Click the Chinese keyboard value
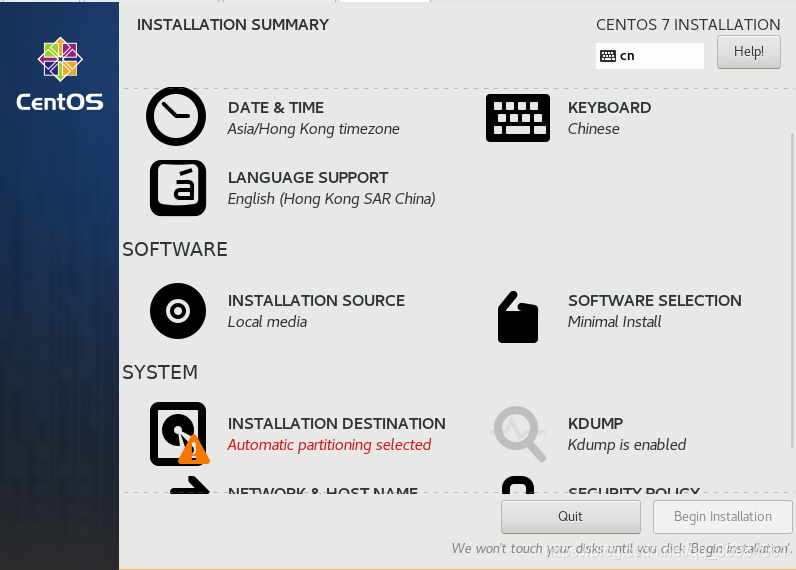796x570 pixels. click(593, 129)
